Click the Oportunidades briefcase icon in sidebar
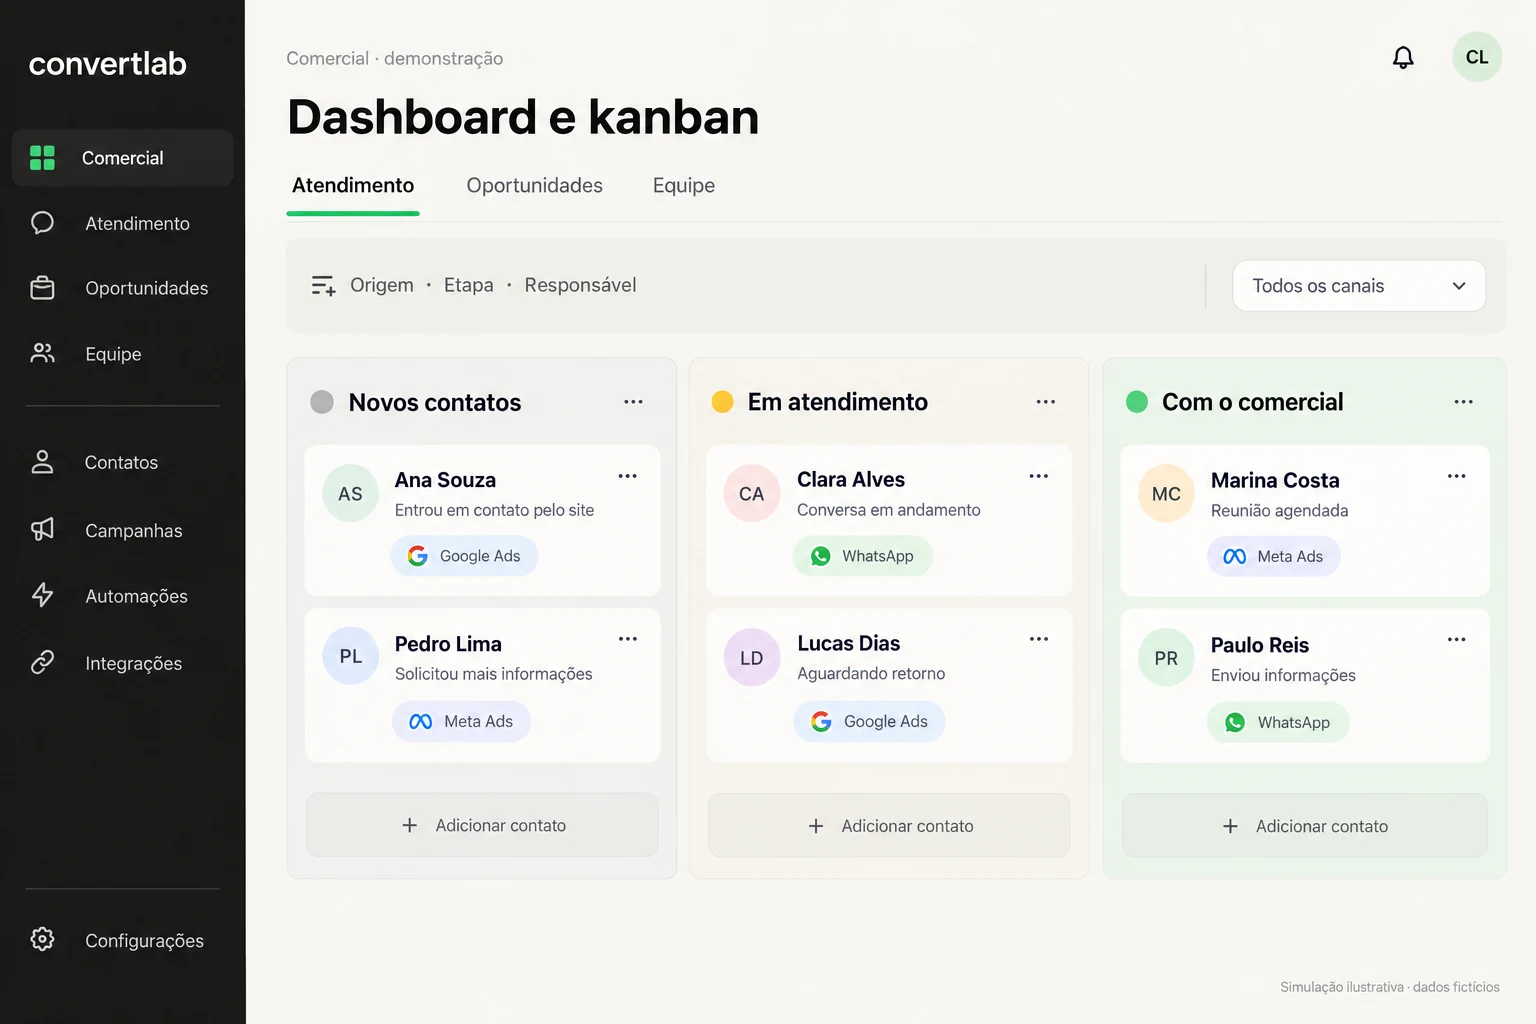Screen dimensions: 1536x1024 coord(42,288)
